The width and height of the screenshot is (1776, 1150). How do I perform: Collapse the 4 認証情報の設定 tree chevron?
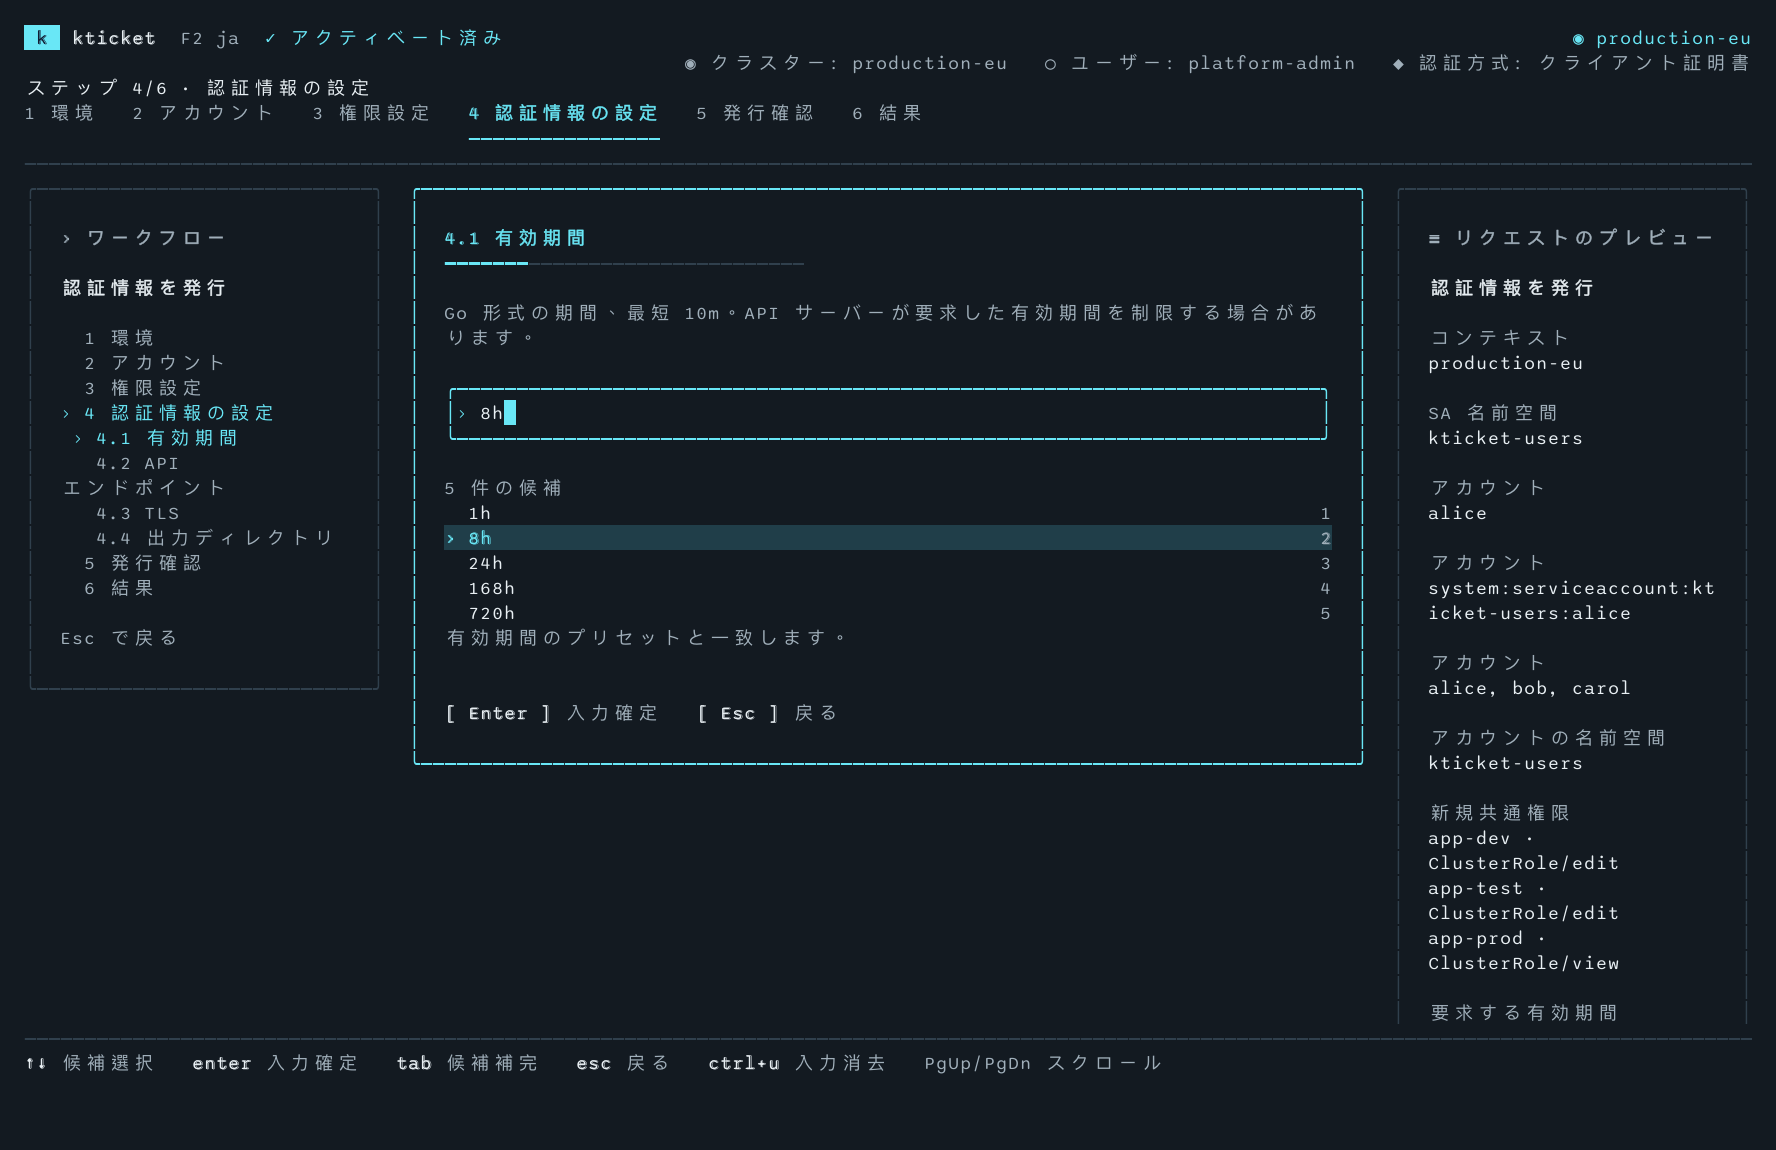click(x=66, y=414)
